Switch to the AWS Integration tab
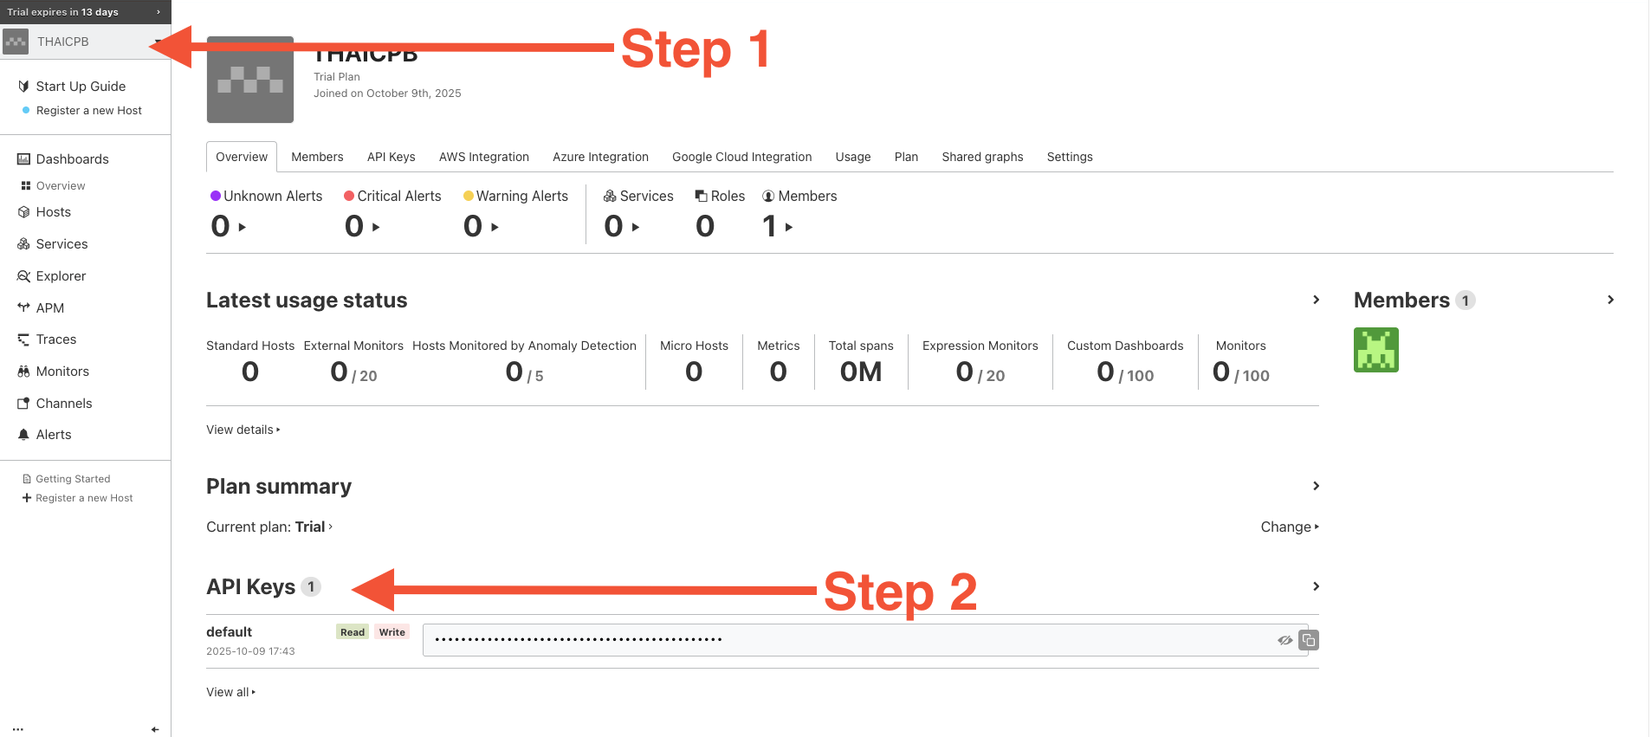This screenshot has height=737, width=1650. [x=484, y=157]
